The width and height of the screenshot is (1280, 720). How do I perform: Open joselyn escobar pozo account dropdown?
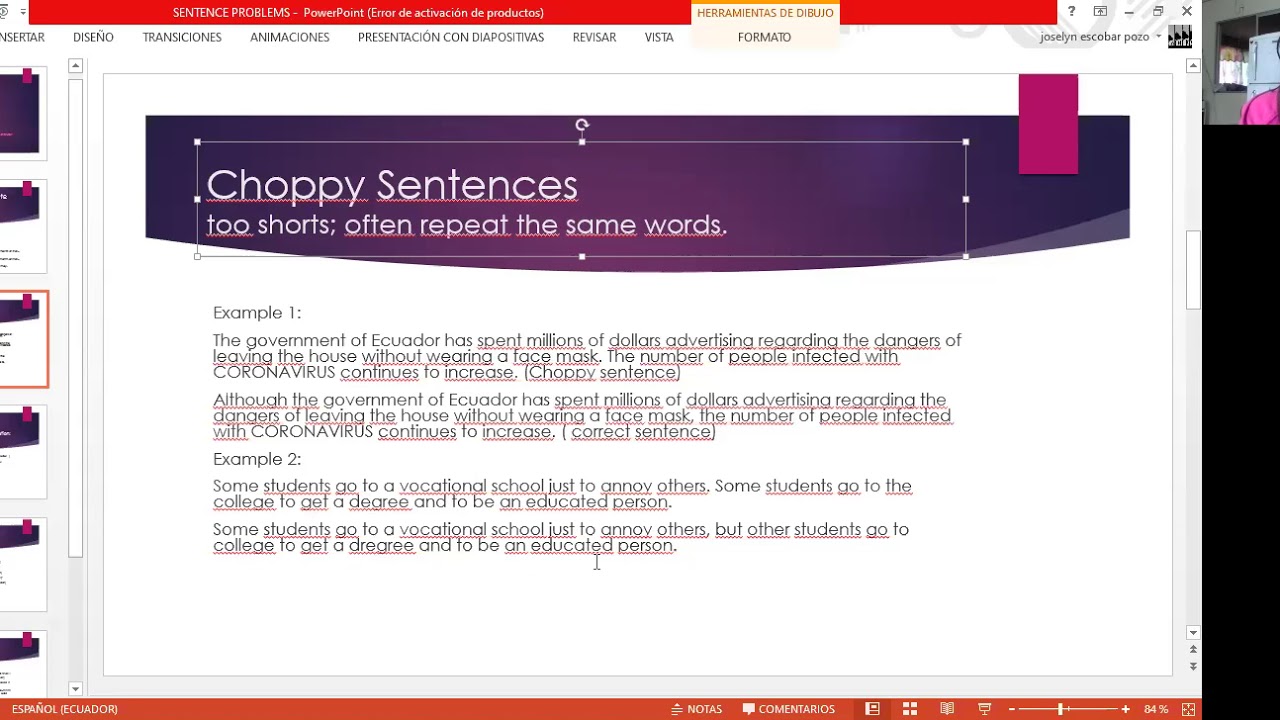point(1158,37)
